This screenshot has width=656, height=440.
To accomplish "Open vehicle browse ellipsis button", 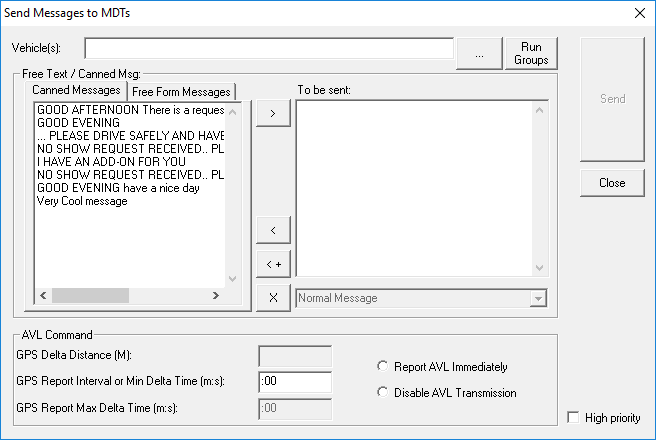I will (479, 54).
